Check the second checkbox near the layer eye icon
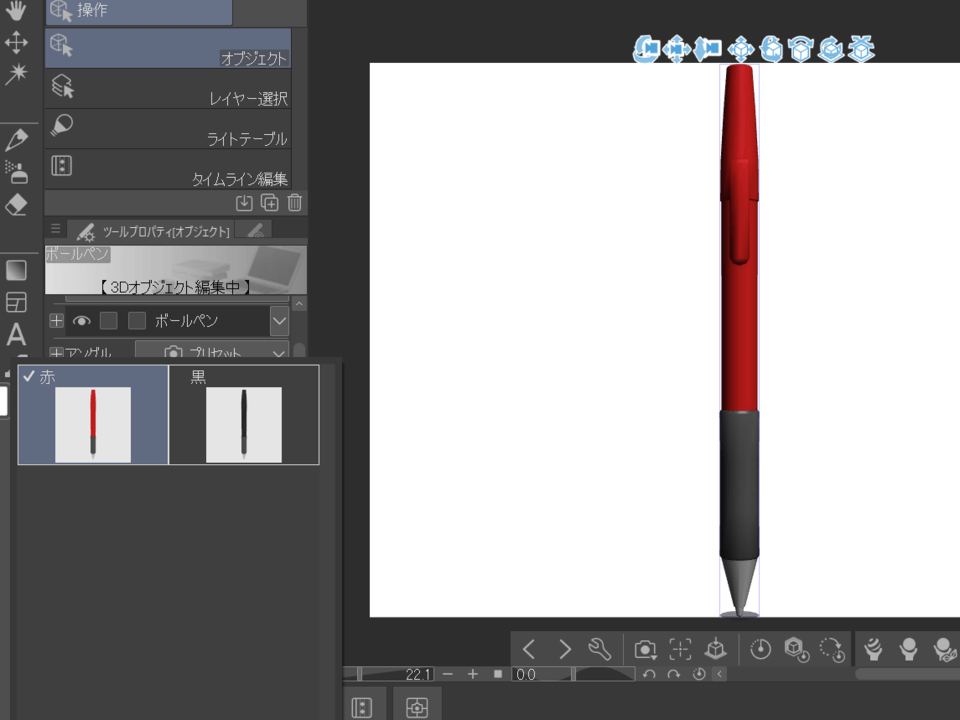 (136, 320)
